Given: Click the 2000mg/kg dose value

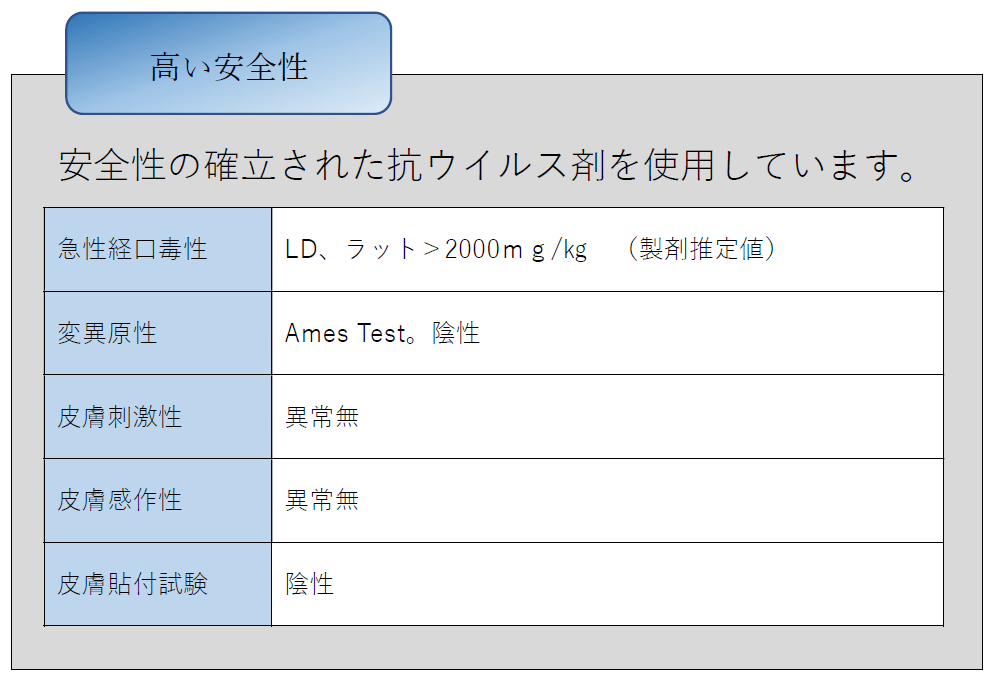Looking at the screenshot, I should click(x=516, y=249).
